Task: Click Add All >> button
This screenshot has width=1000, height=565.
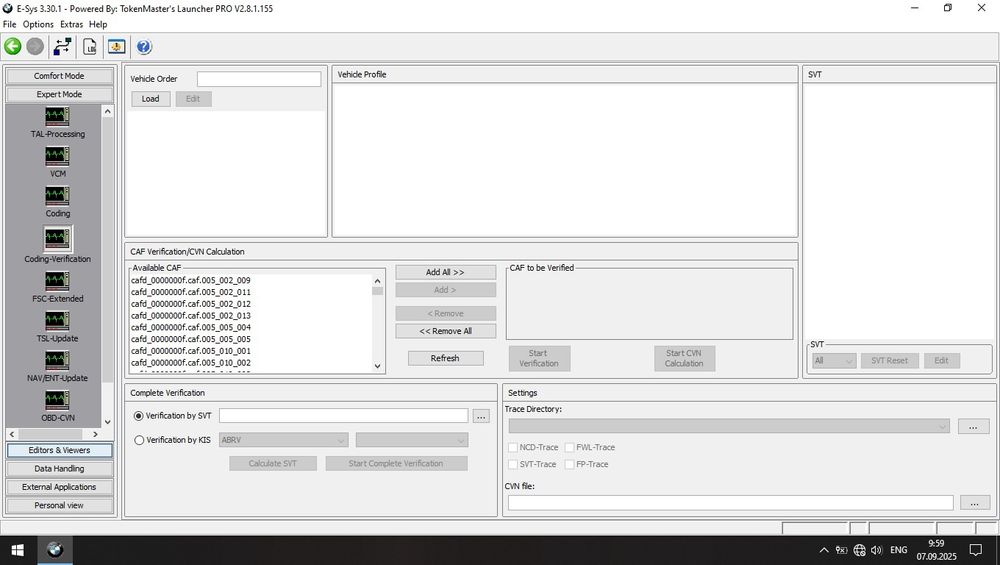Action: click(445, 272)
